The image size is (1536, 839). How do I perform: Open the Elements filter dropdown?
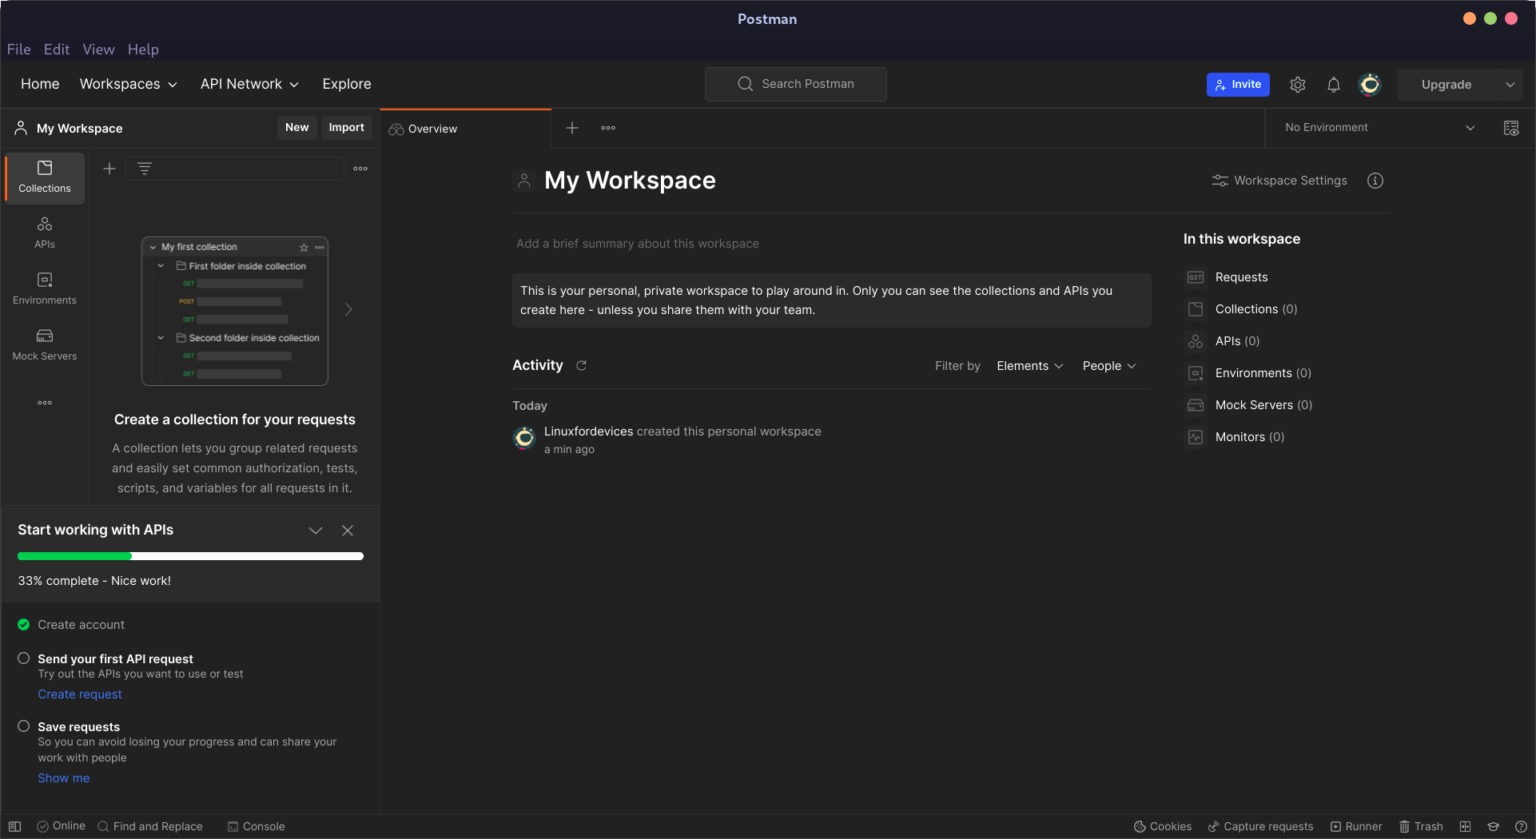pyautogui.click(x=1029, y=365)
